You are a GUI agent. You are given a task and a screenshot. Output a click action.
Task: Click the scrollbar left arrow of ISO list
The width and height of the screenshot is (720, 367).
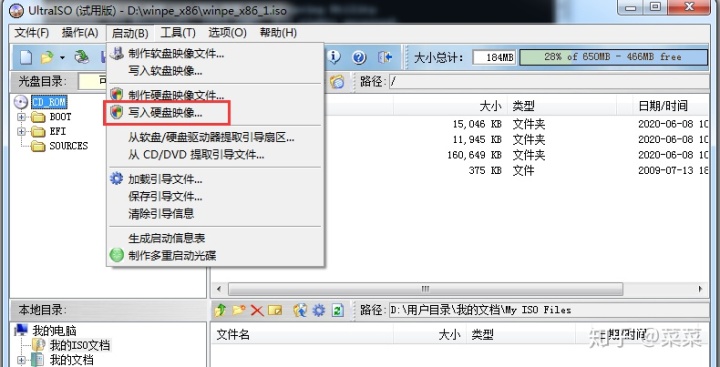219,289
